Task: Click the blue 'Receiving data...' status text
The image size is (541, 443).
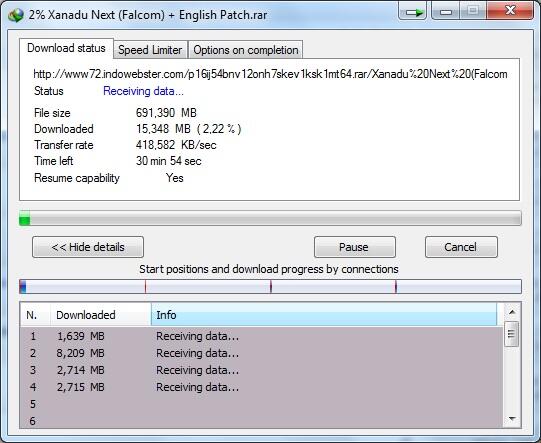Action: tap(143, 91)
